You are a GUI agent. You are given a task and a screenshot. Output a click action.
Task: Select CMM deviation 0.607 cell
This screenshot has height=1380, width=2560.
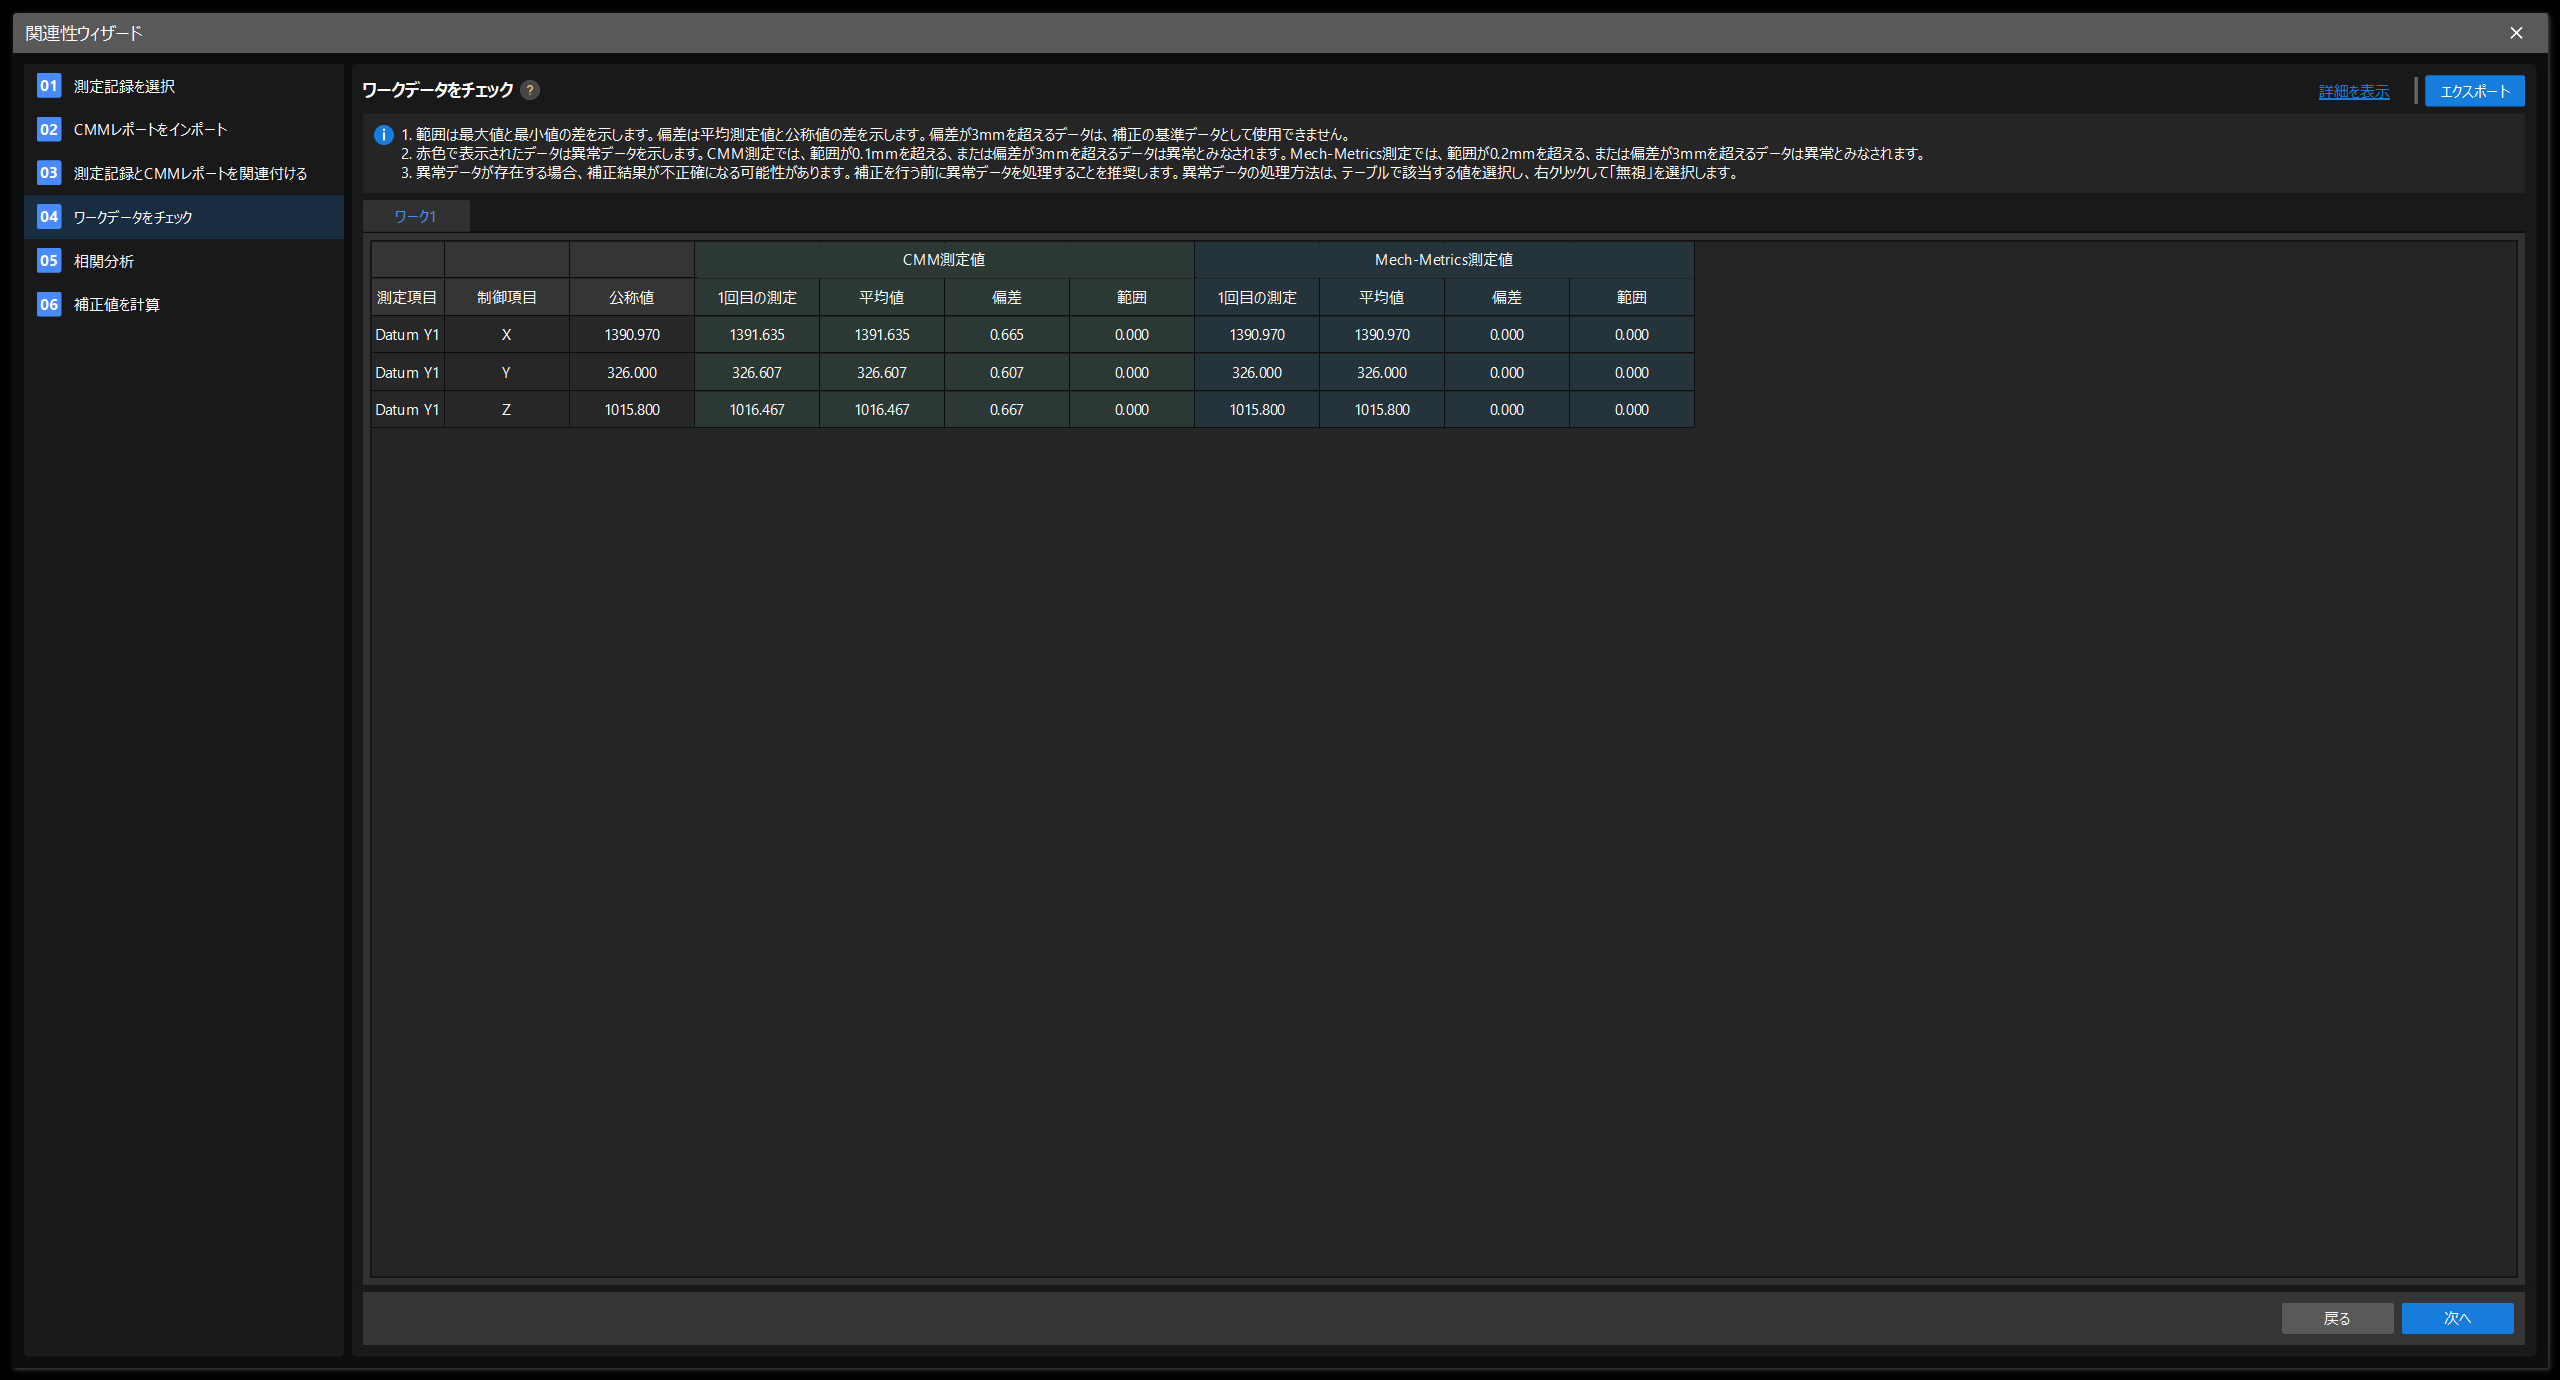pyautogui.click(x=1007, y=373)
